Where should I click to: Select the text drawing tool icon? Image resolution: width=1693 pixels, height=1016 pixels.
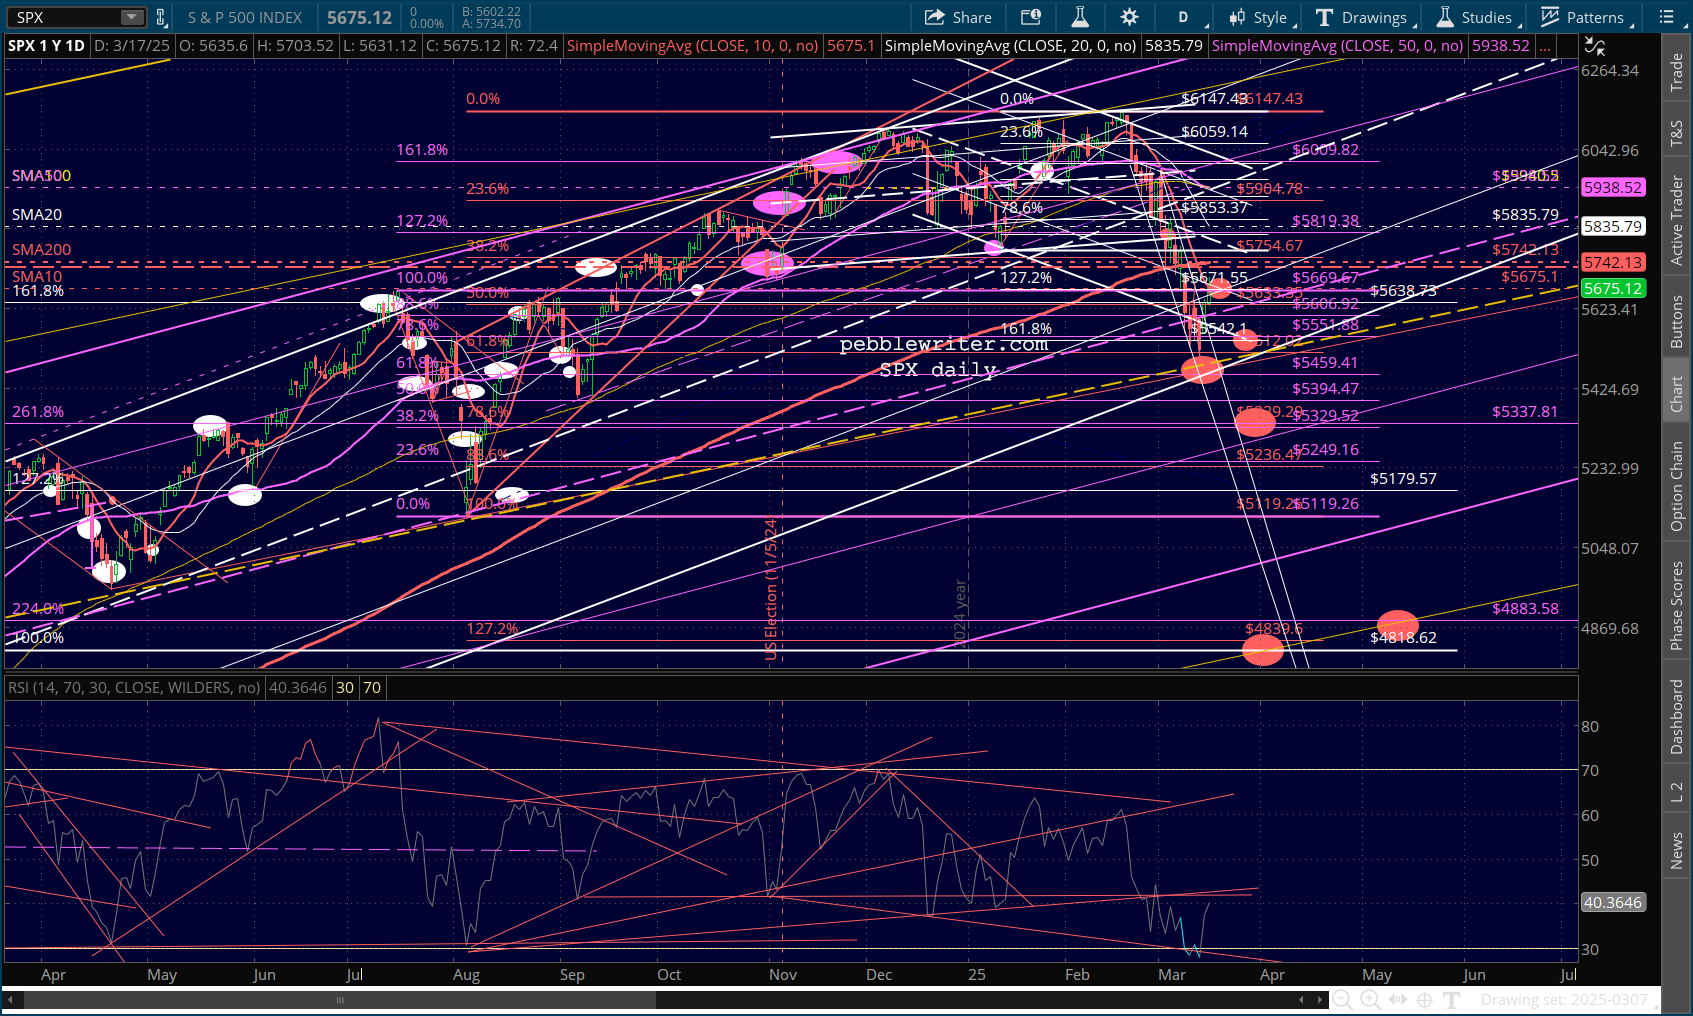click(1452, 1000)
